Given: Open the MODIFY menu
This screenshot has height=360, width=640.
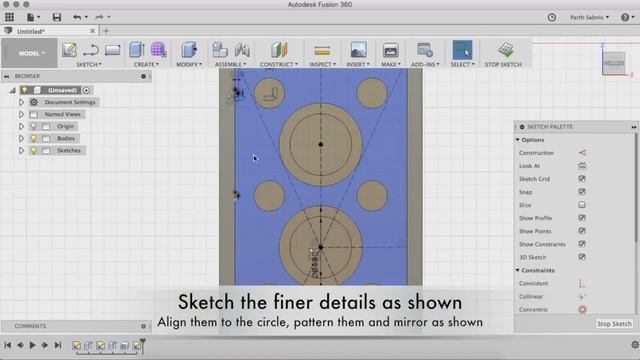Looking at the screenshot, I should pyautogui.click(x=189, y=64).
